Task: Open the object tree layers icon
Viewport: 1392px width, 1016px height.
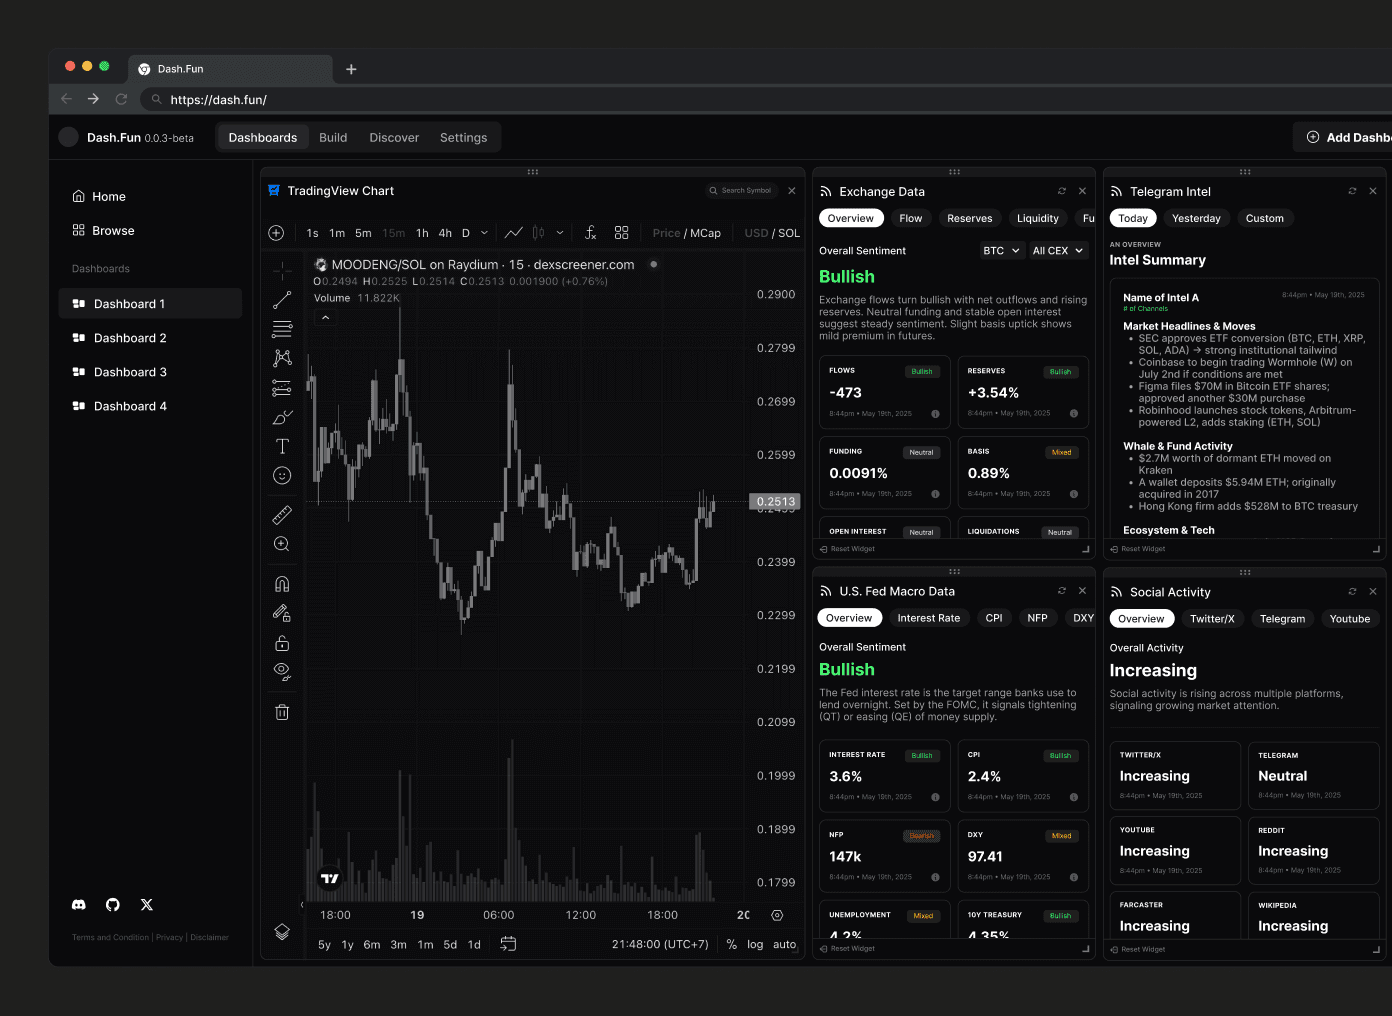Action: click(x=282, y=932)
